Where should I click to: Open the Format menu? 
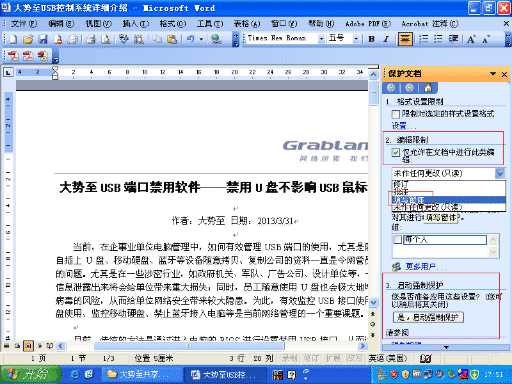tap(172, 24)
